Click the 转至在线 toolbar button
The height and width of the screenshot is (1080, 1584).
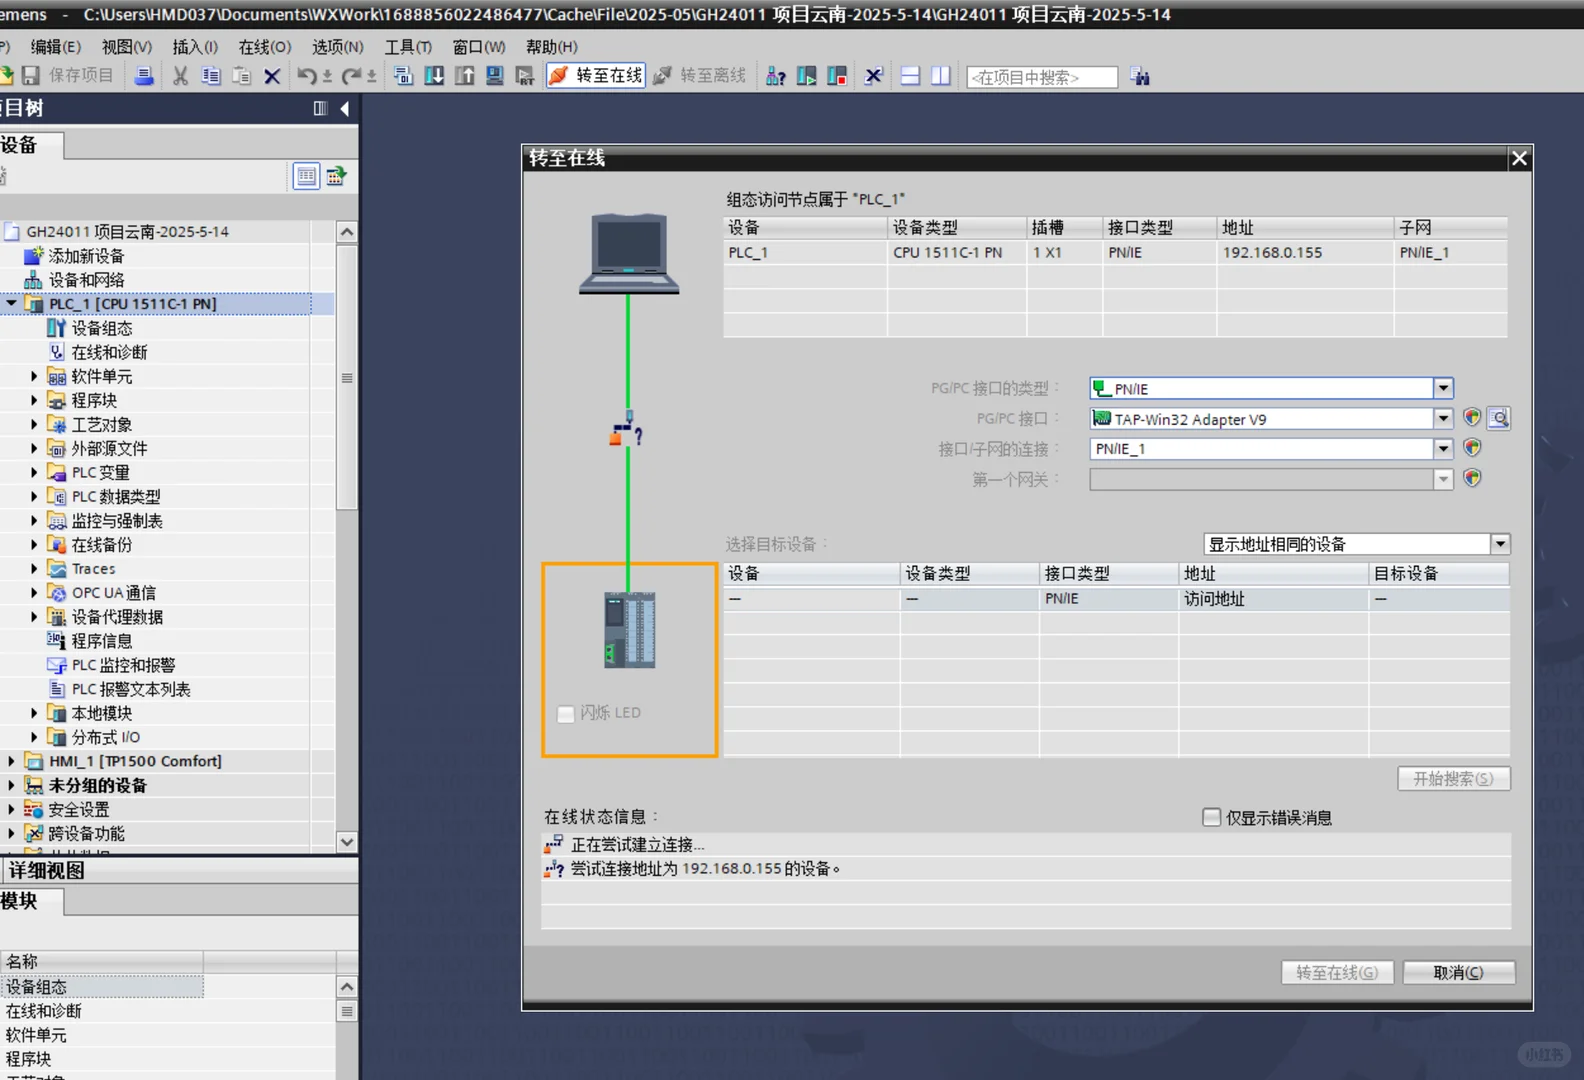596,76
